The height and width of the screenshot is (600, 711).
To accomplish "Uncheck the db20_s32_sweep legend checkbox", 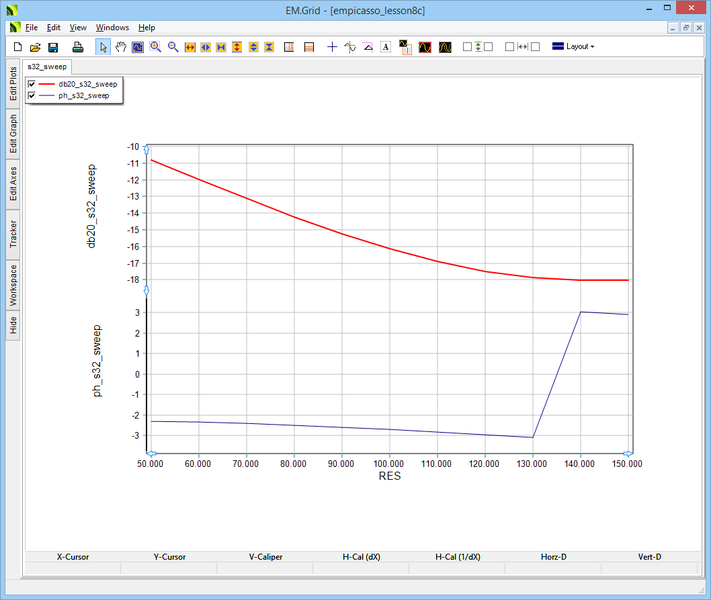I will point(32,84).
